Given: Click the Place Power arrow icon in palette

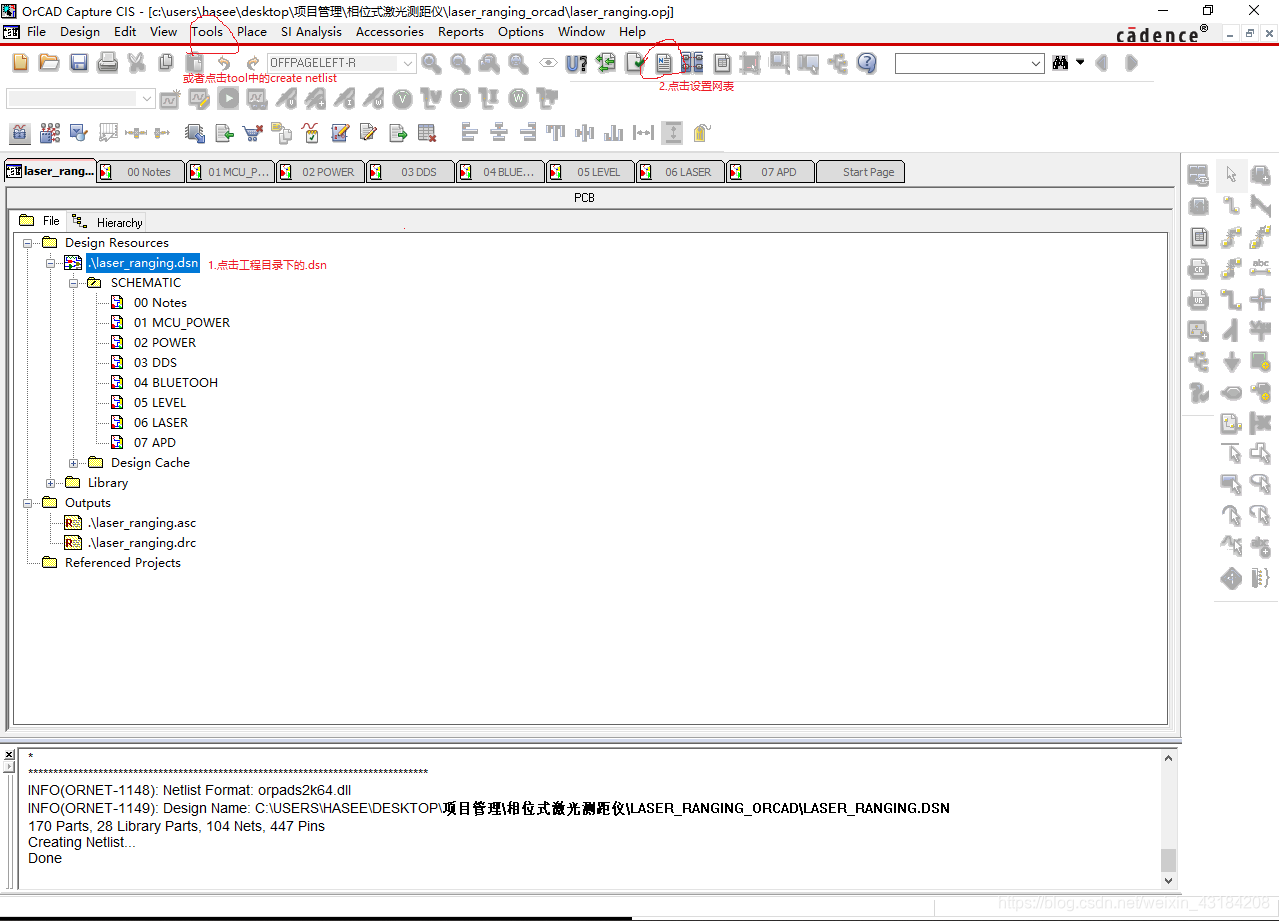Looking at the screenshot, I should click(x=1232, y=361).
